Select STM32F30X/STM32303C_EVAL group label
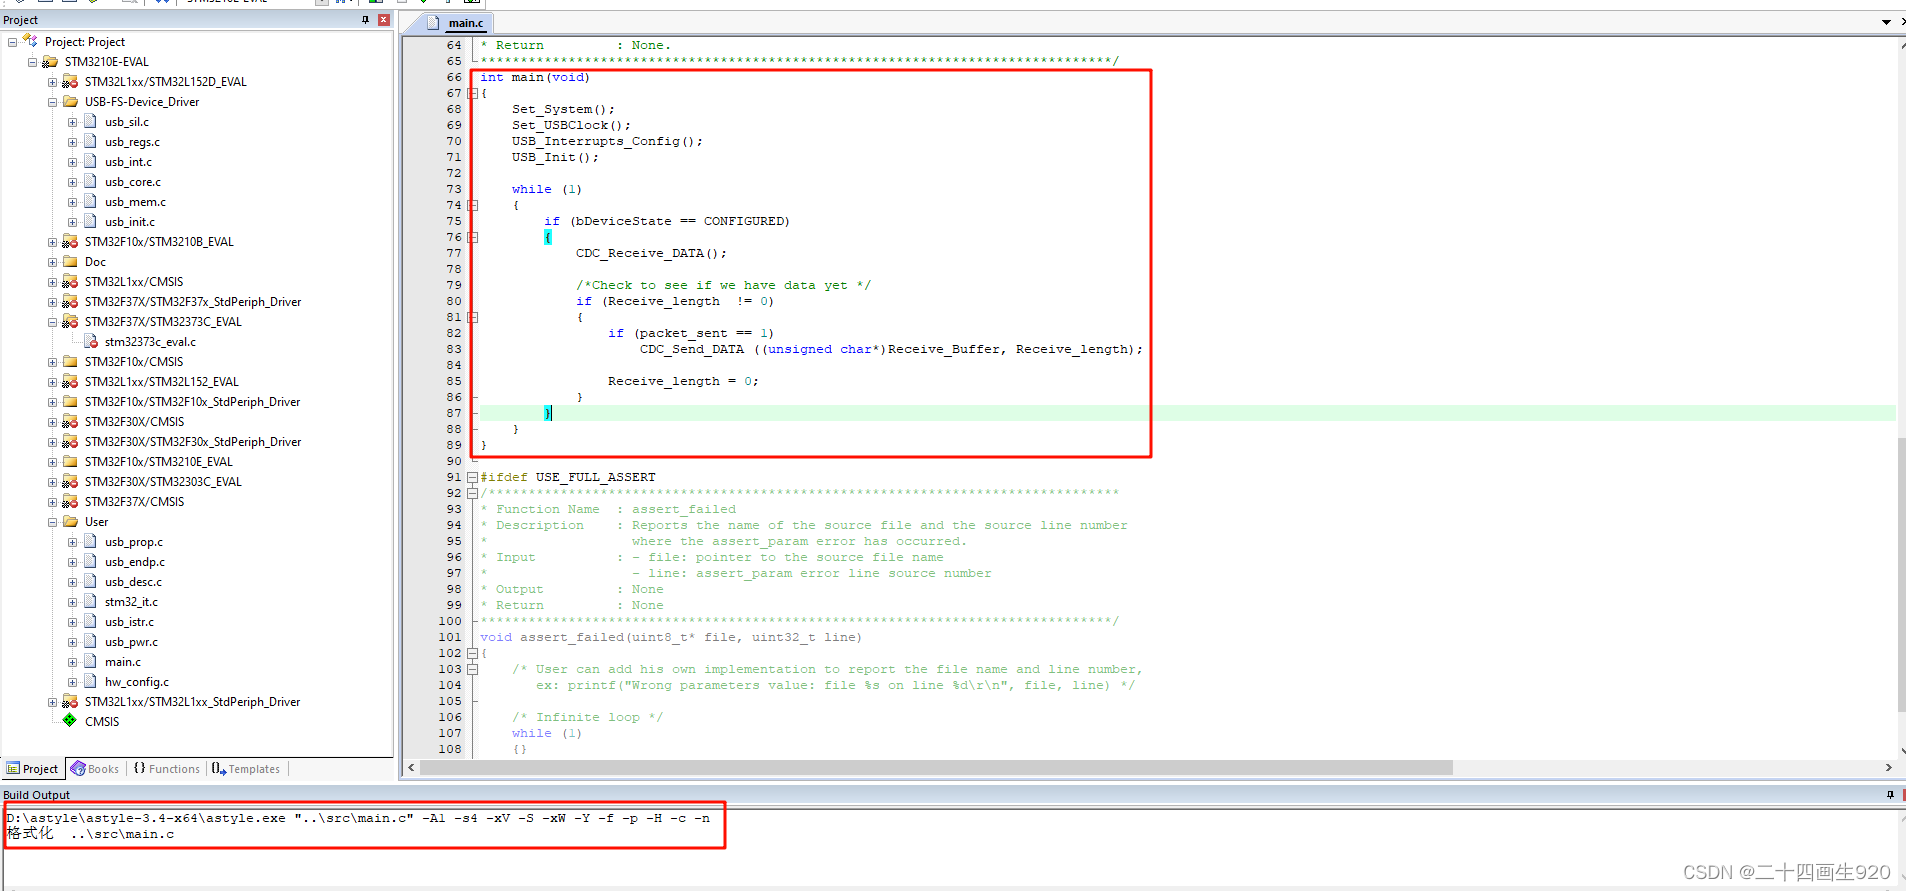Viewport: 1906px width, 891px height. [163, 482]
